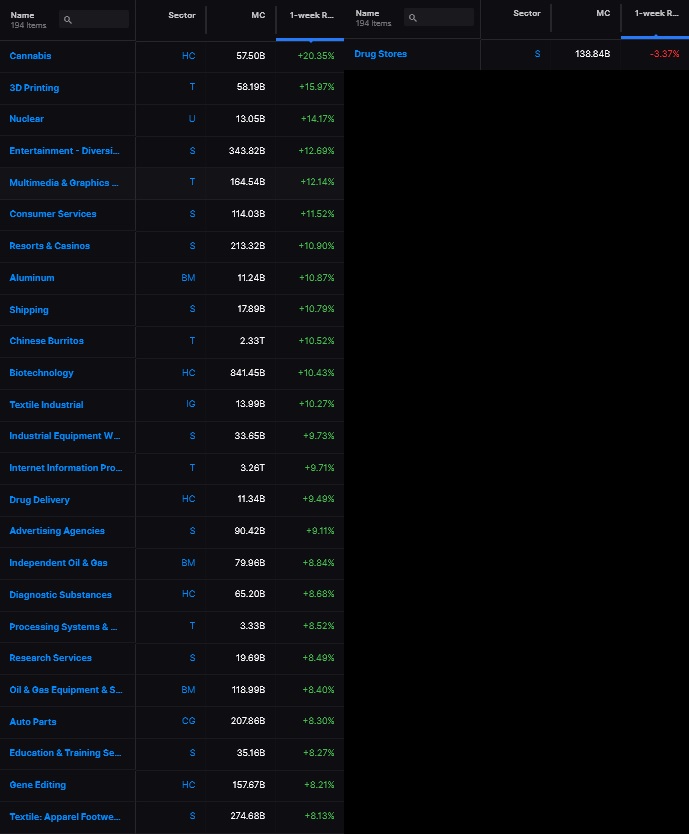
Task: Open Entertainment - Diversified industry link
Action: tap(64, 151)
